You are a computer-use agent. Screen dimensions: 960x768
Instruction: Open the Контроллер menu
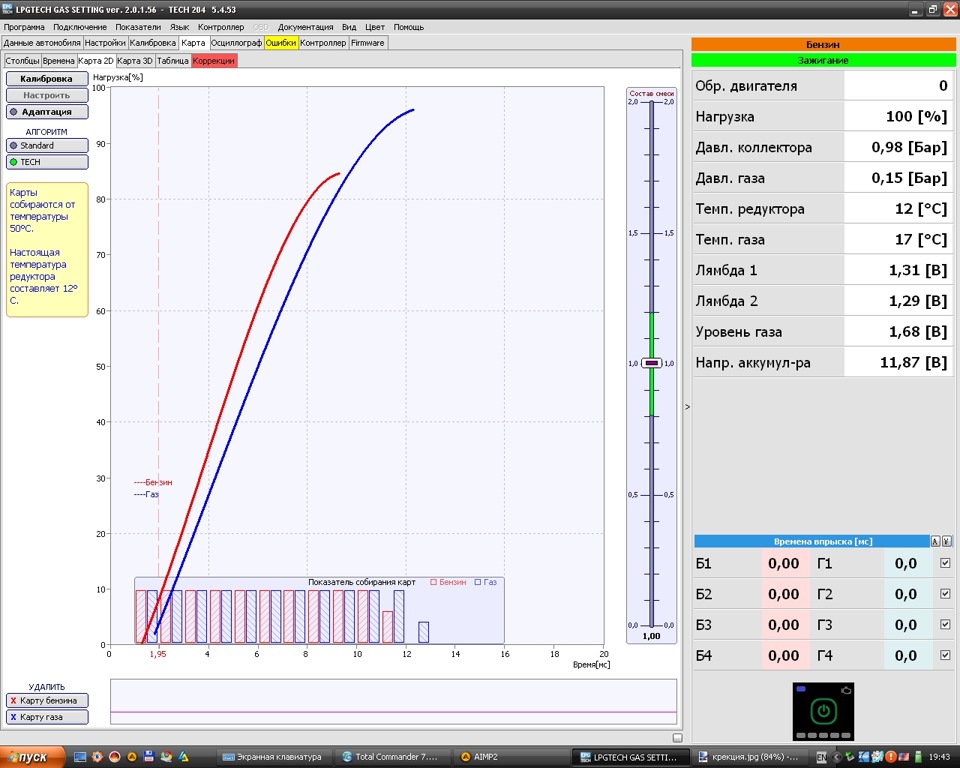[x=220, y=27]
